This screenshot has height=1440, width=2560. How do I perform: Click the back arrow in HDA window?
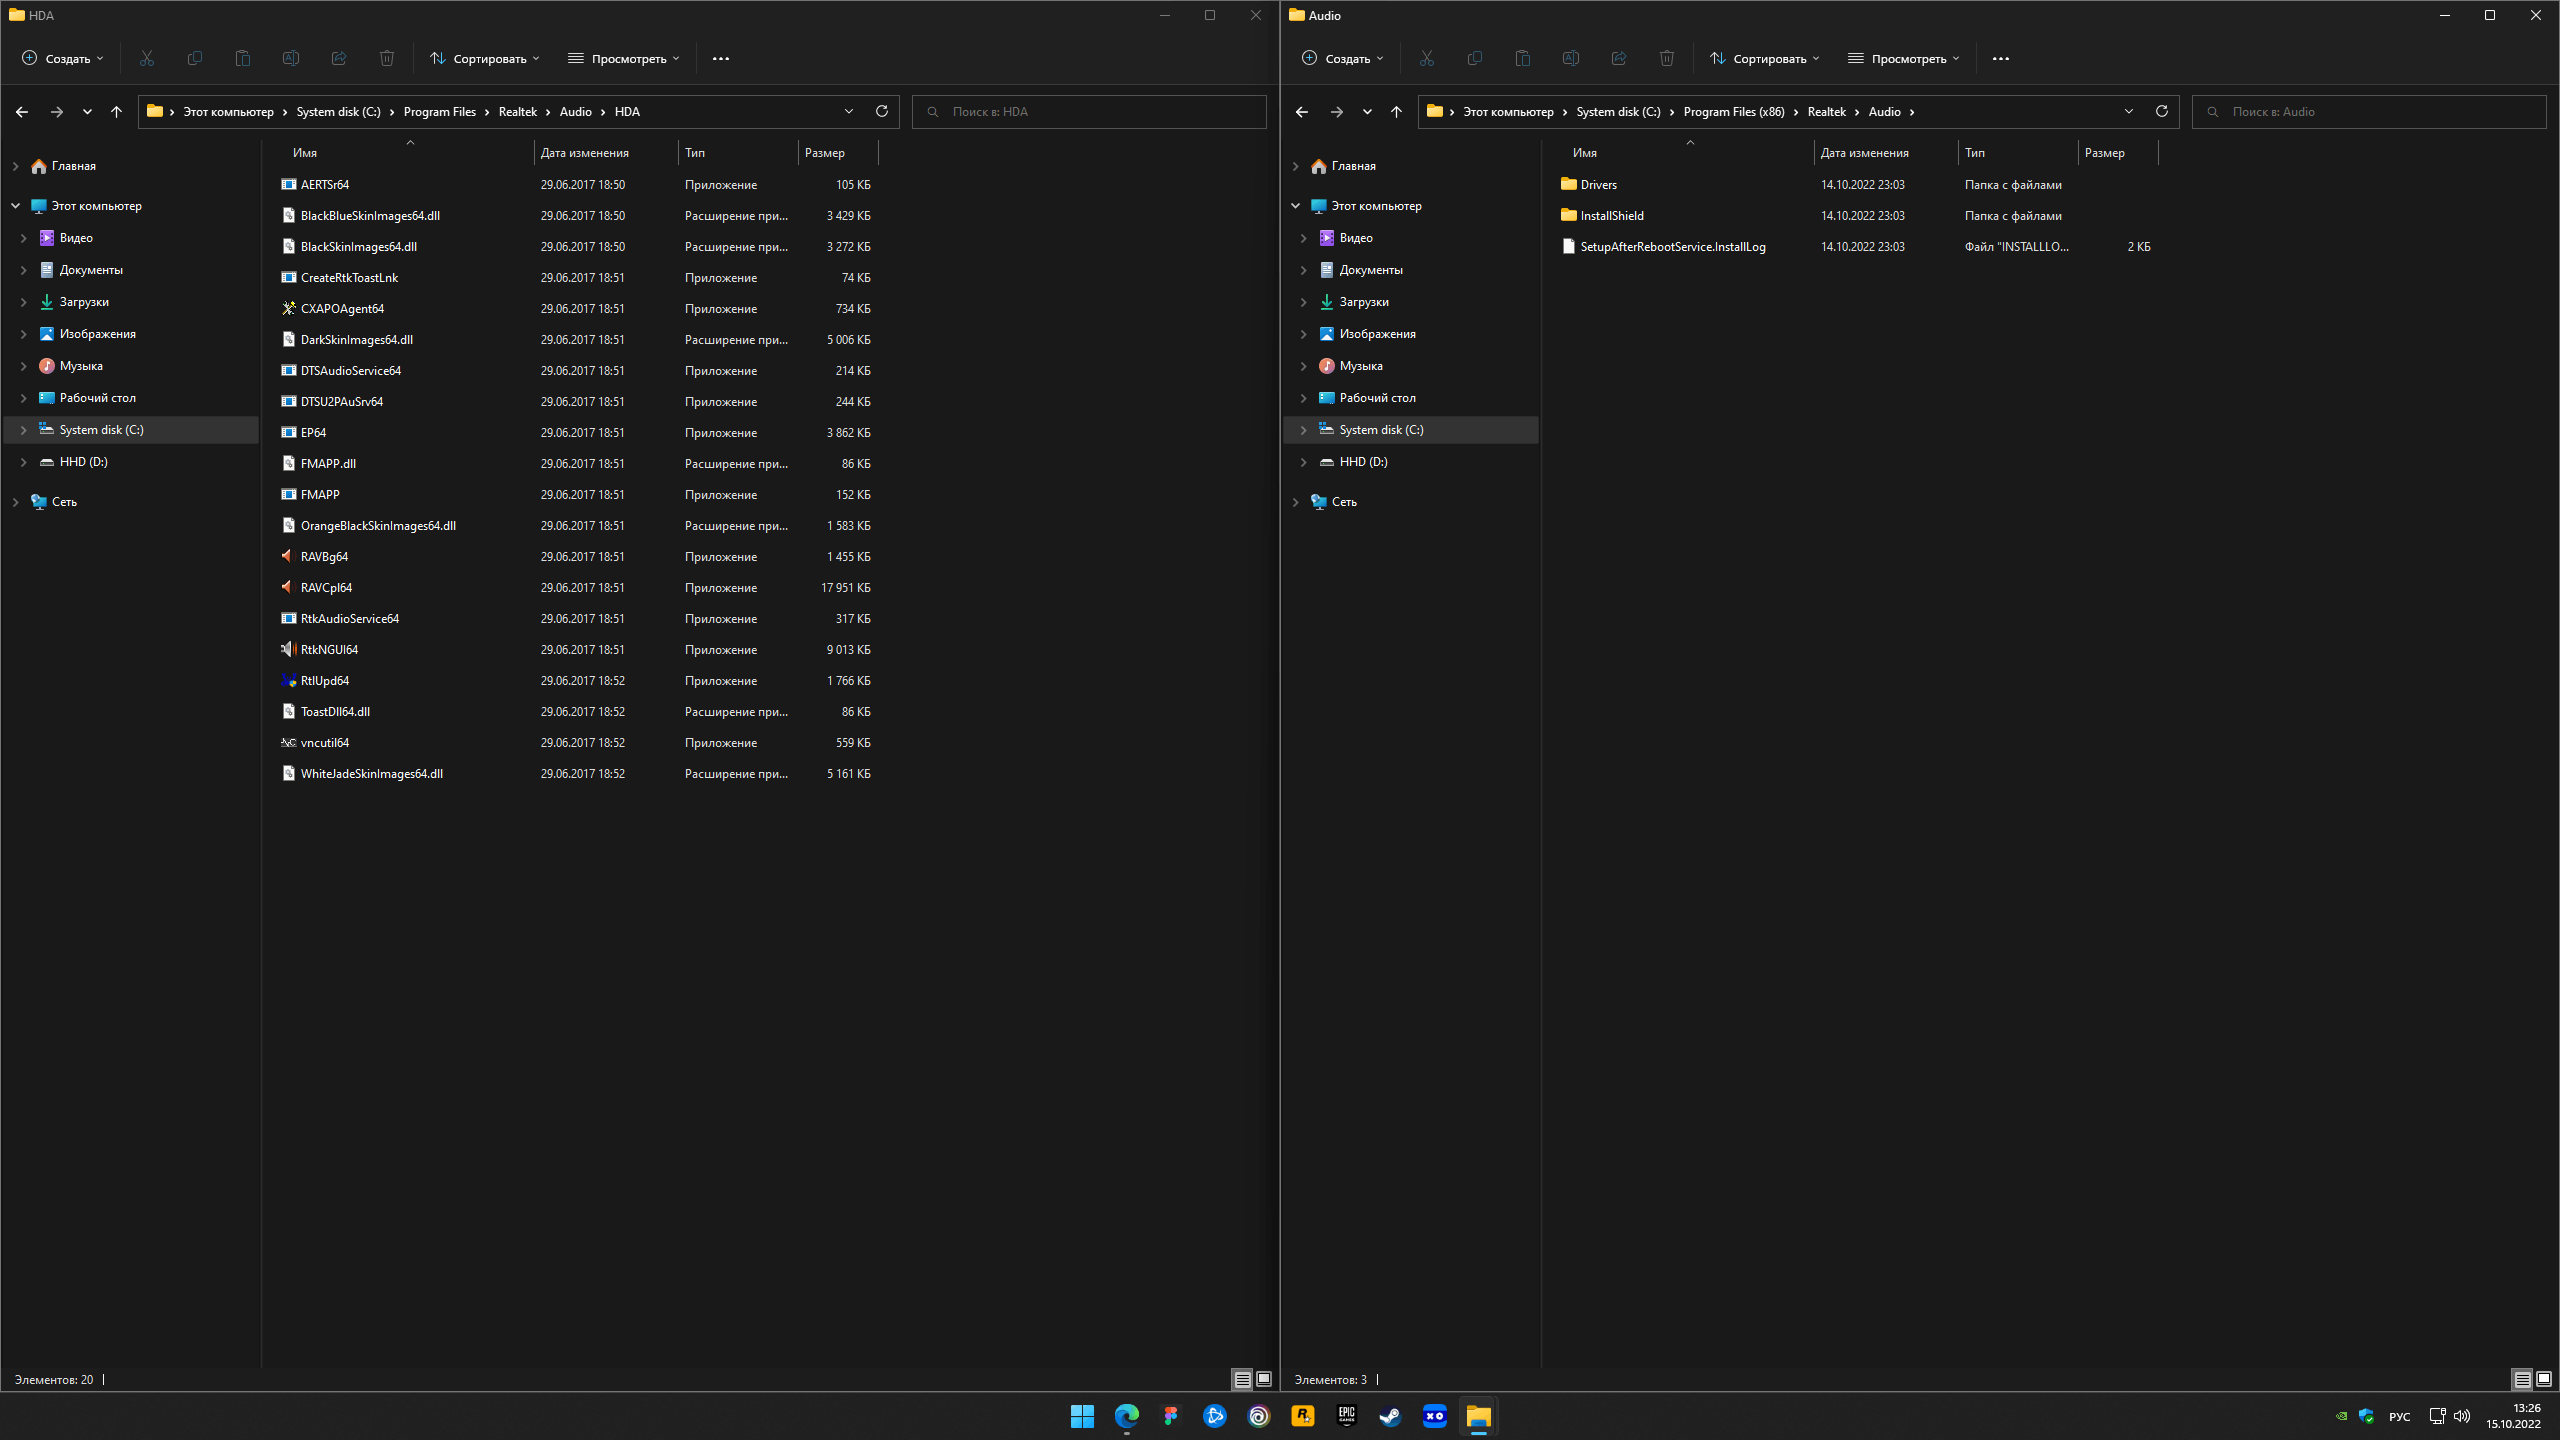click(22, 111)
